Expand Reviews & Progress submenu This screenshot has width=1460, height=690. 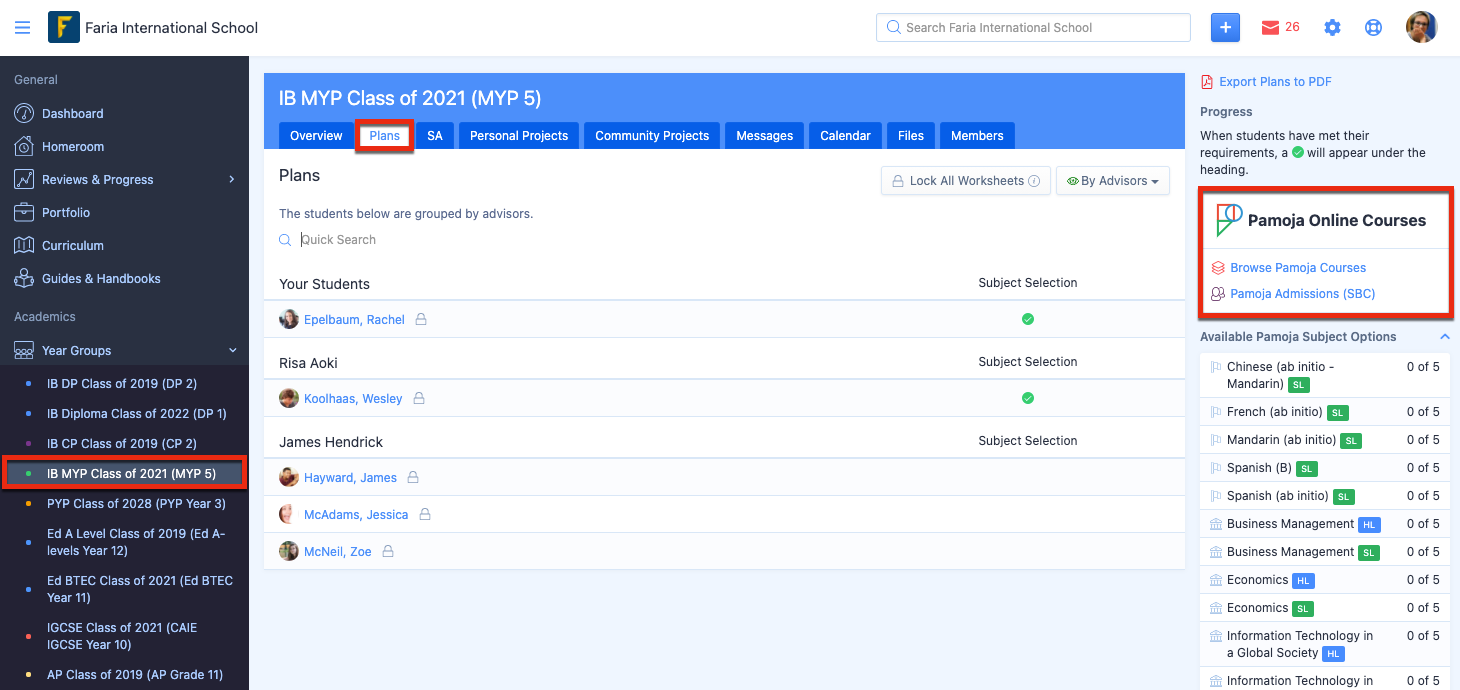coord(232,180)
